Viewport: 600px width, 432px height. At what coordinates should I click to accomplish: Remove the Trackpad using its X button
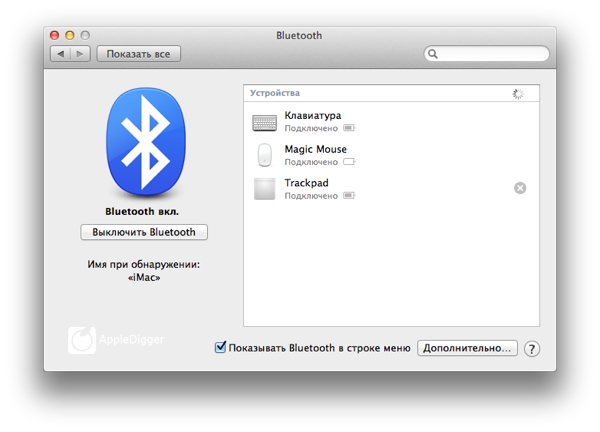tap(520, 188)
